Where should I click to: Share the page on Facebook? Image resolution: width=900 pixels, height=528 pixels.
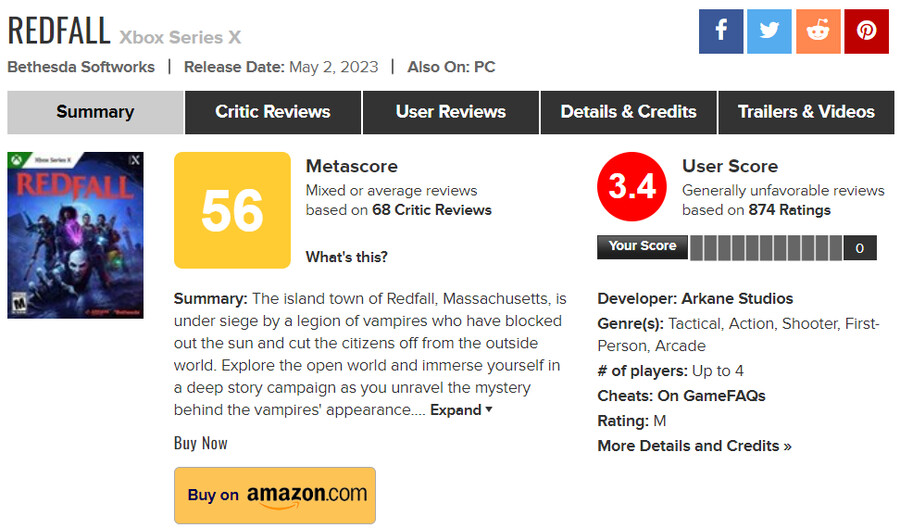pos(721,31)
